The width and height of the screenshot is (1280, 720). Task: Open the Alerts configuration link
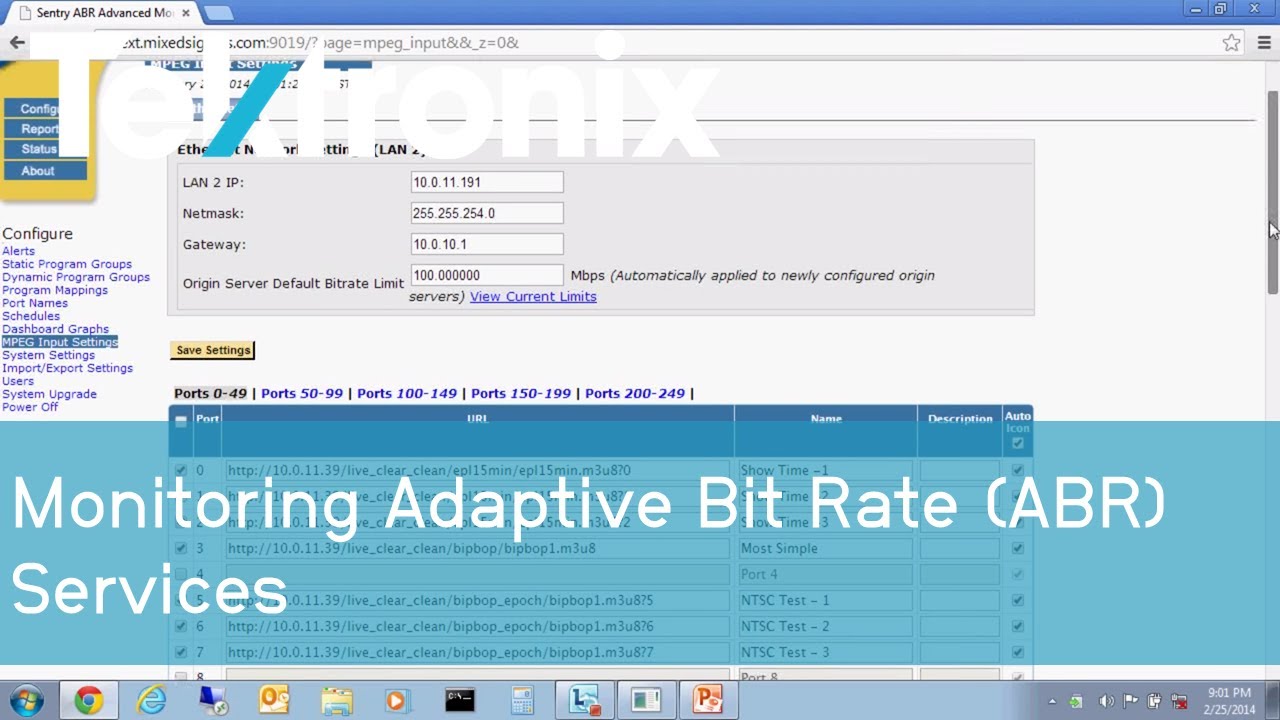coord(18,251)
